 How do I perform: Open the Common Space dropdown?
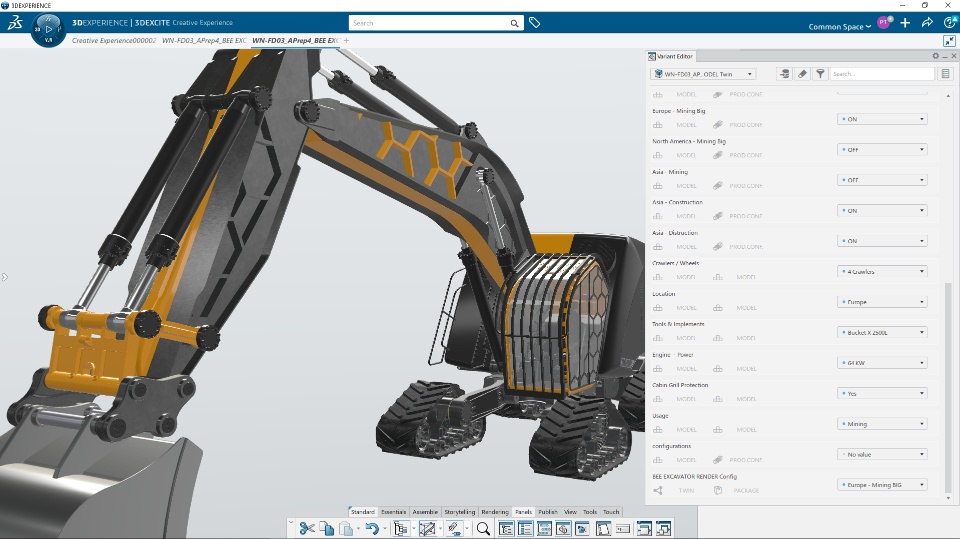pos(839,26)
